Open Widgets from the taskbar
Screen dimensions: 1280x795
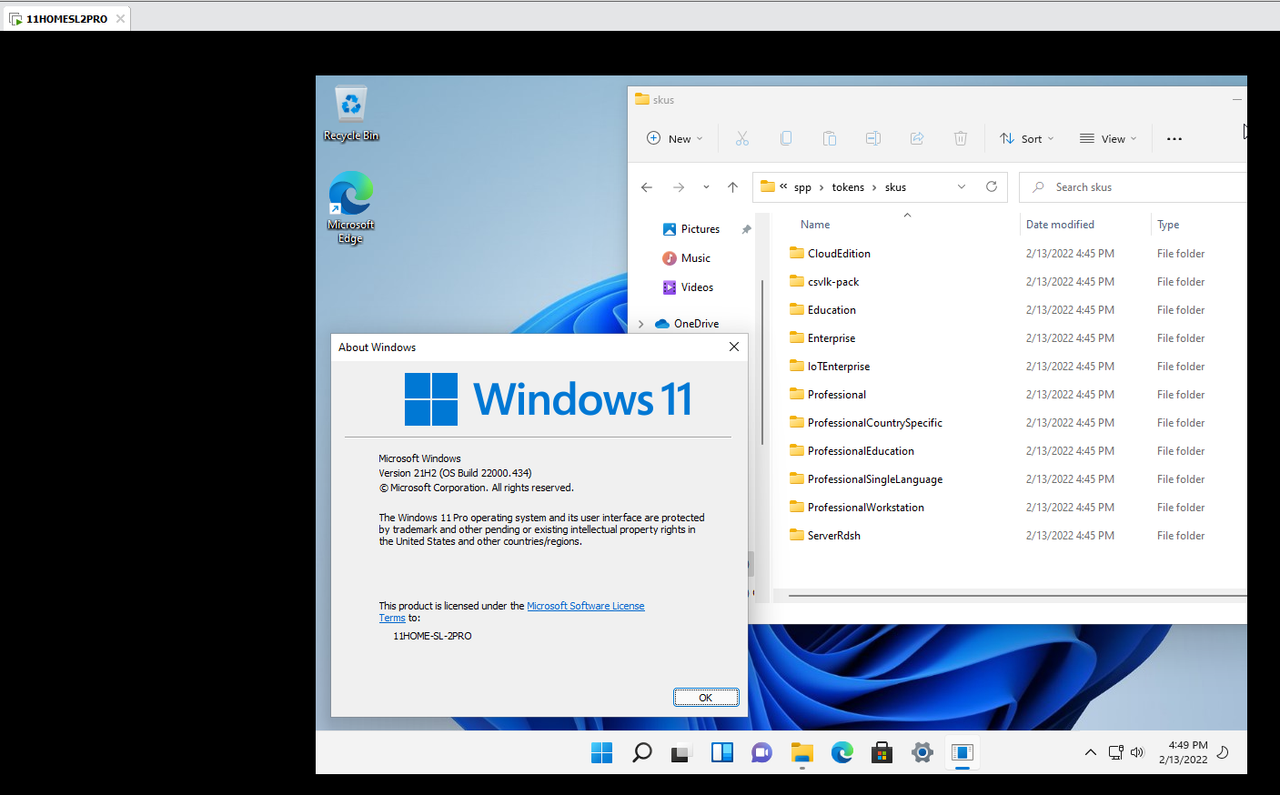[x=722, y=753]
